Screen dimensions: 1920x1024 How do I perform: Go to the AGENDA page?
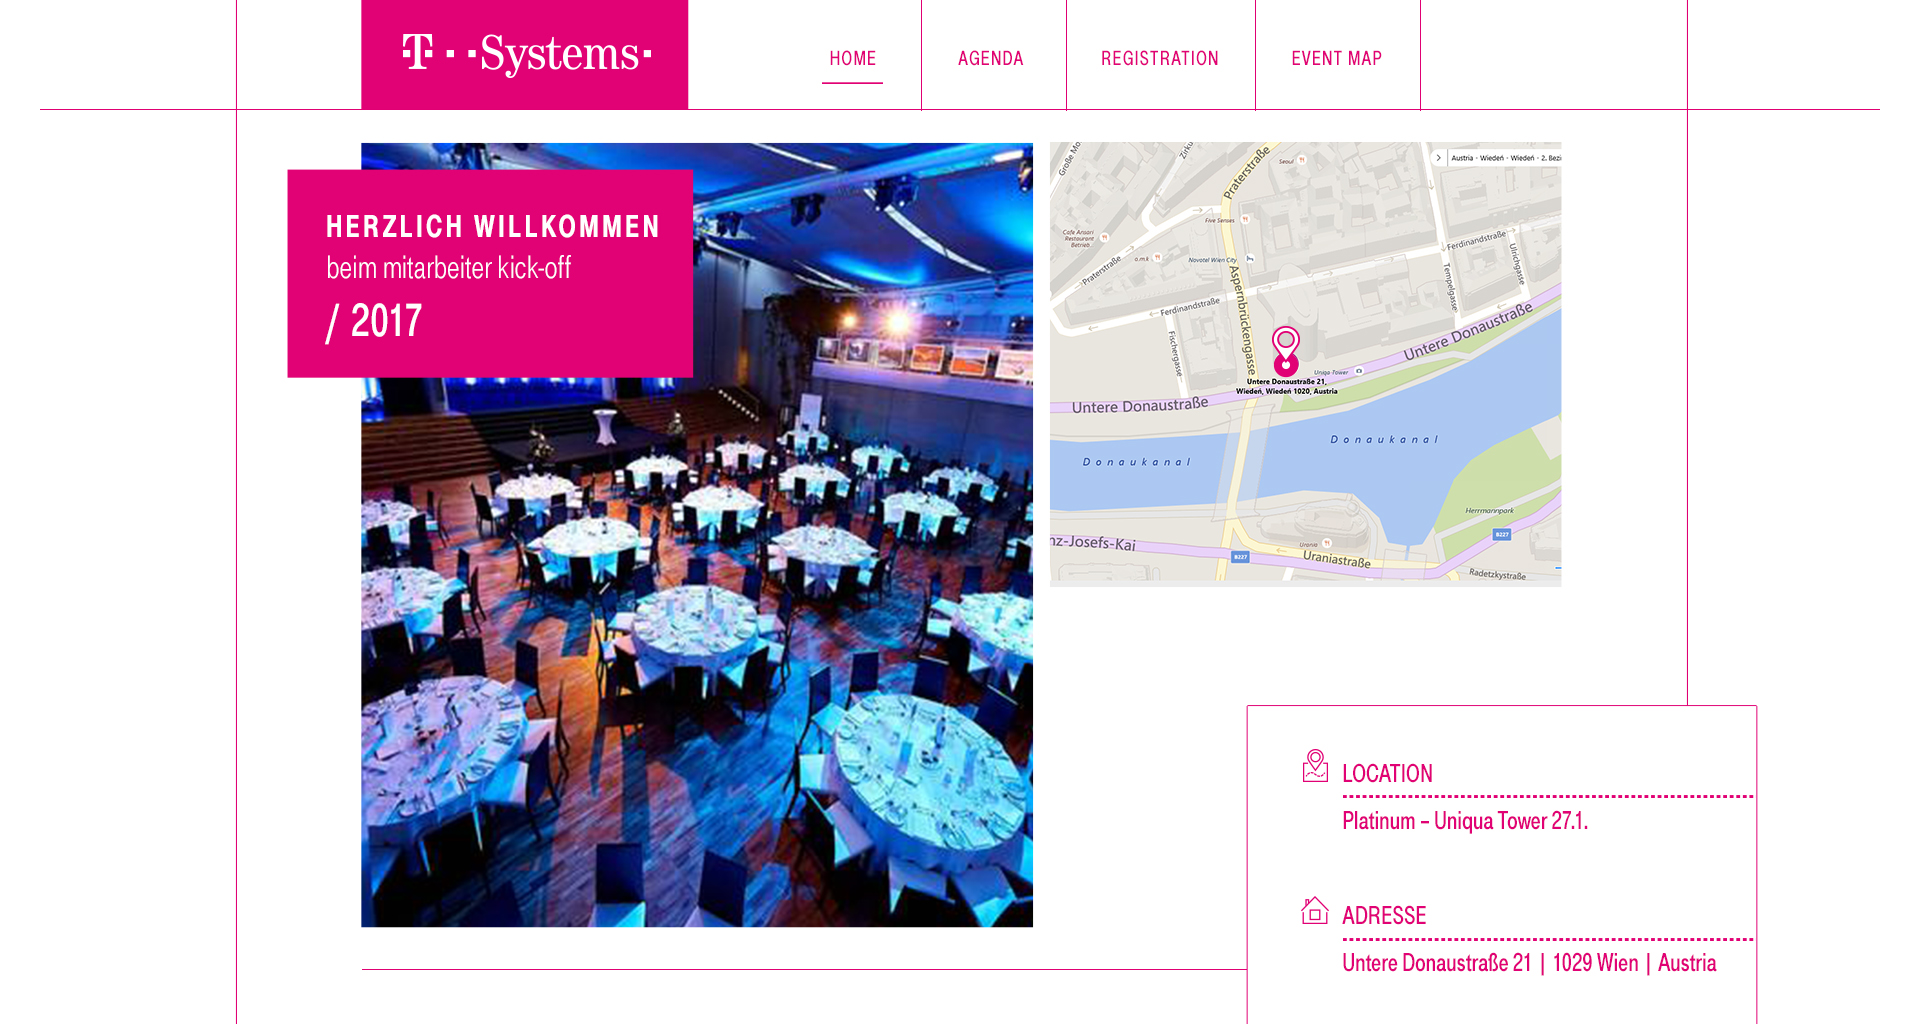[990, 58]
